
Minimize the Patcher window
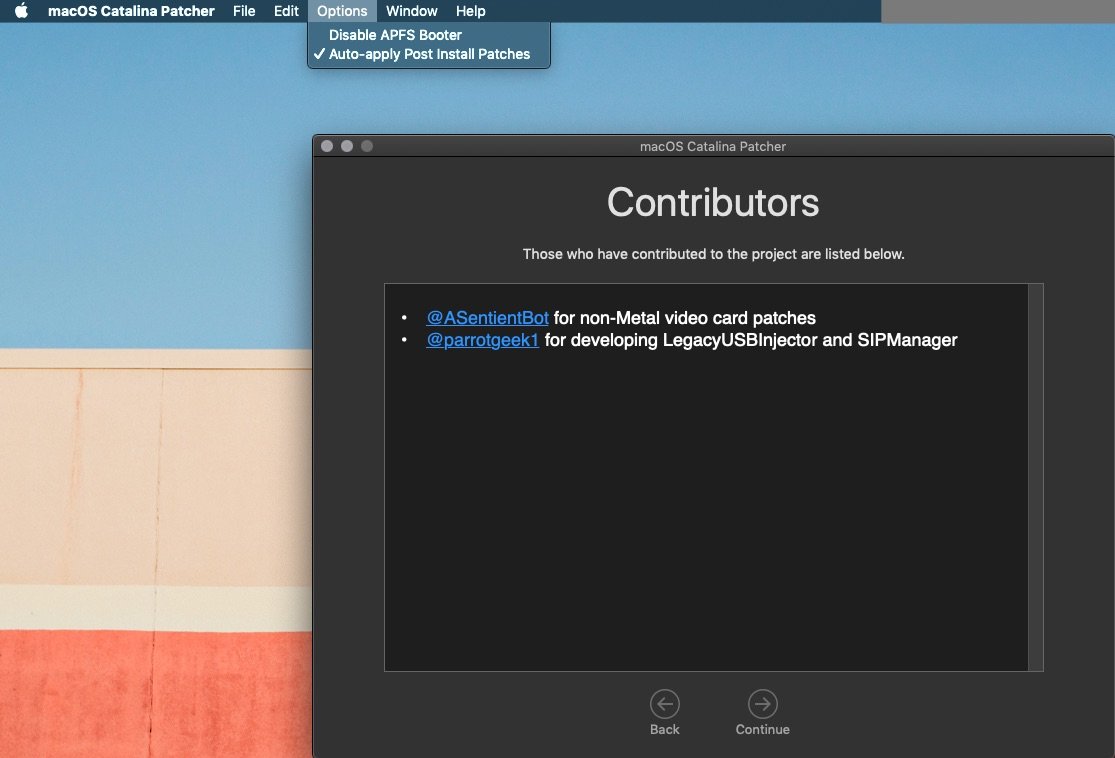coord(347,146)
